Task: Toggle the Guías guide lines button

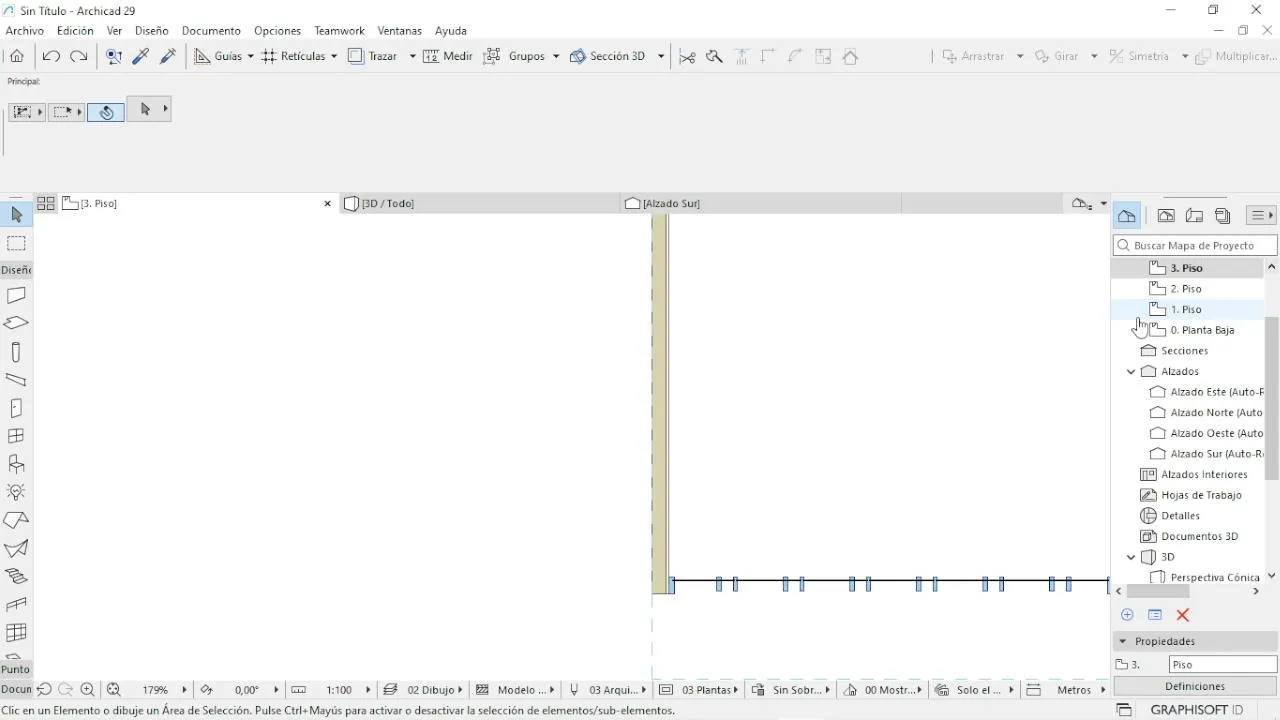Action: pyautogui.click(x=219, y=57)
